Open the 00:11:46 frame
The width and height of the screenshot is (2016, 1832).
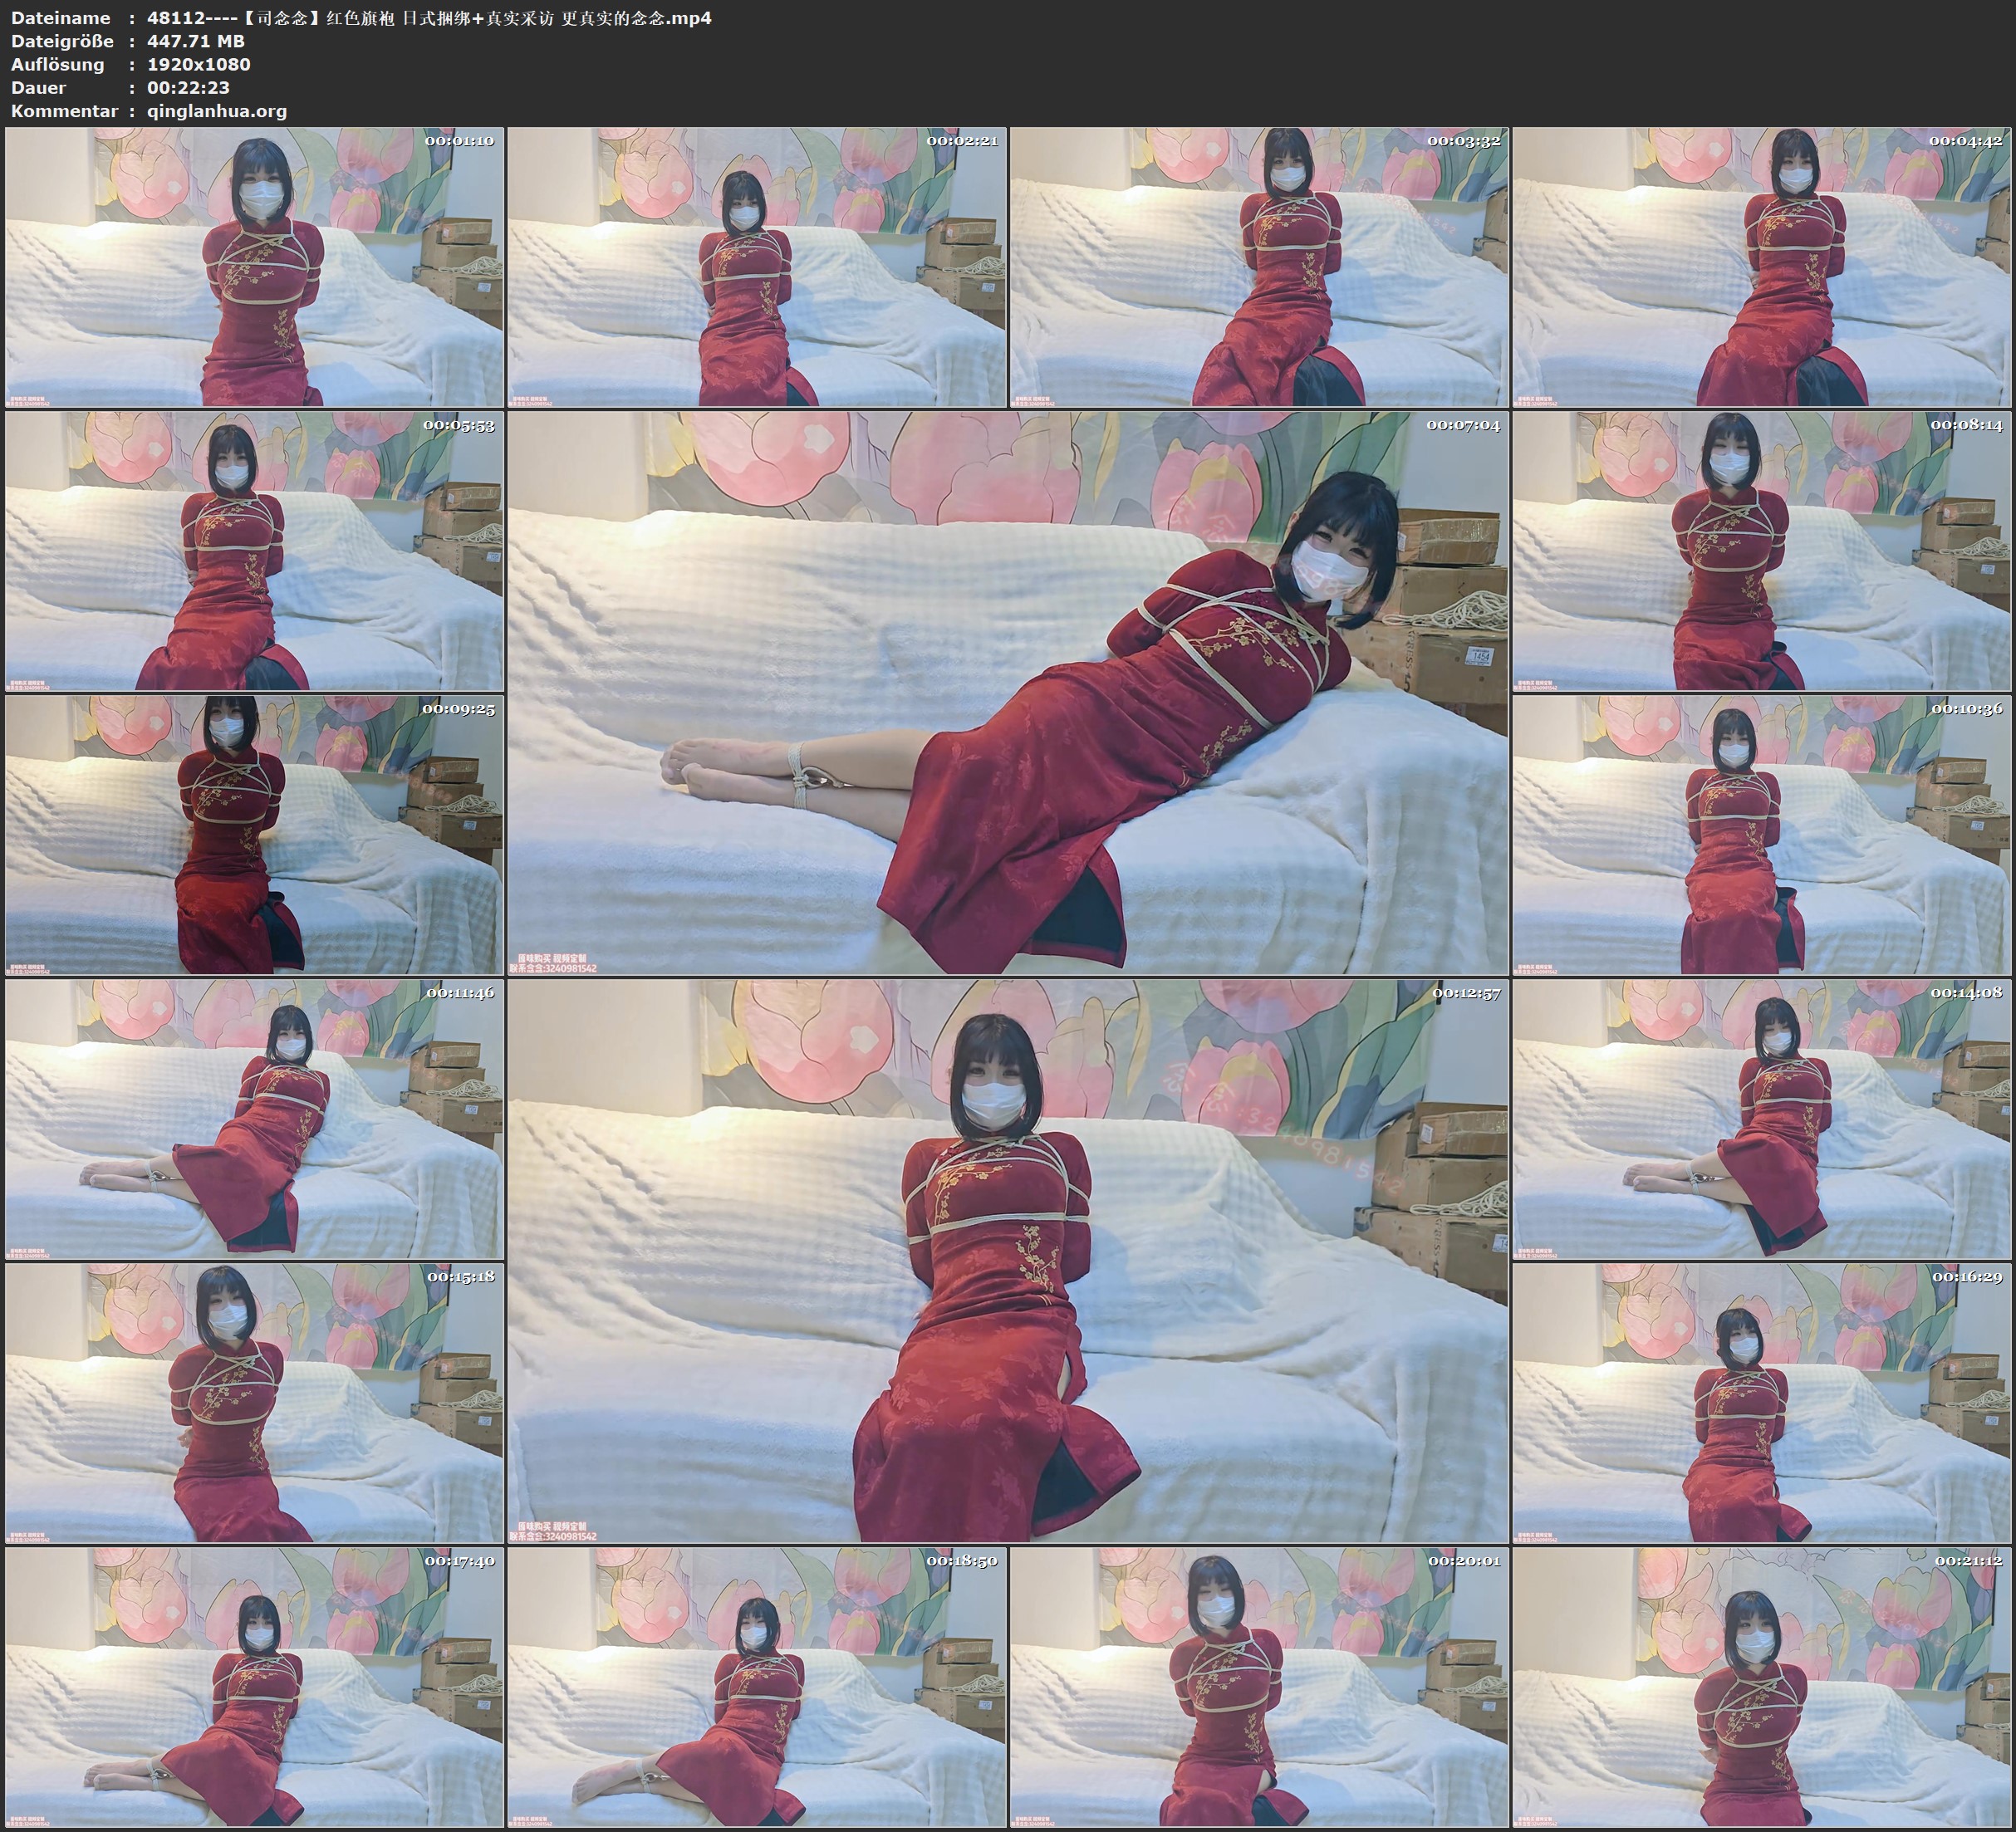point(254,1119)
